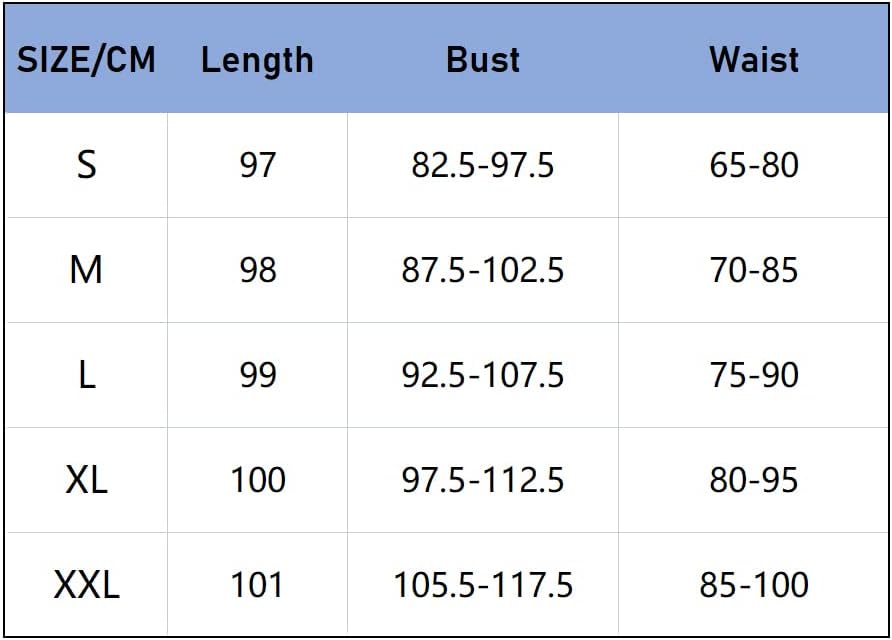The height and width of the screenshot is (640, 892).
Task: Select waist range 75-90
Action: pos(754,375)
